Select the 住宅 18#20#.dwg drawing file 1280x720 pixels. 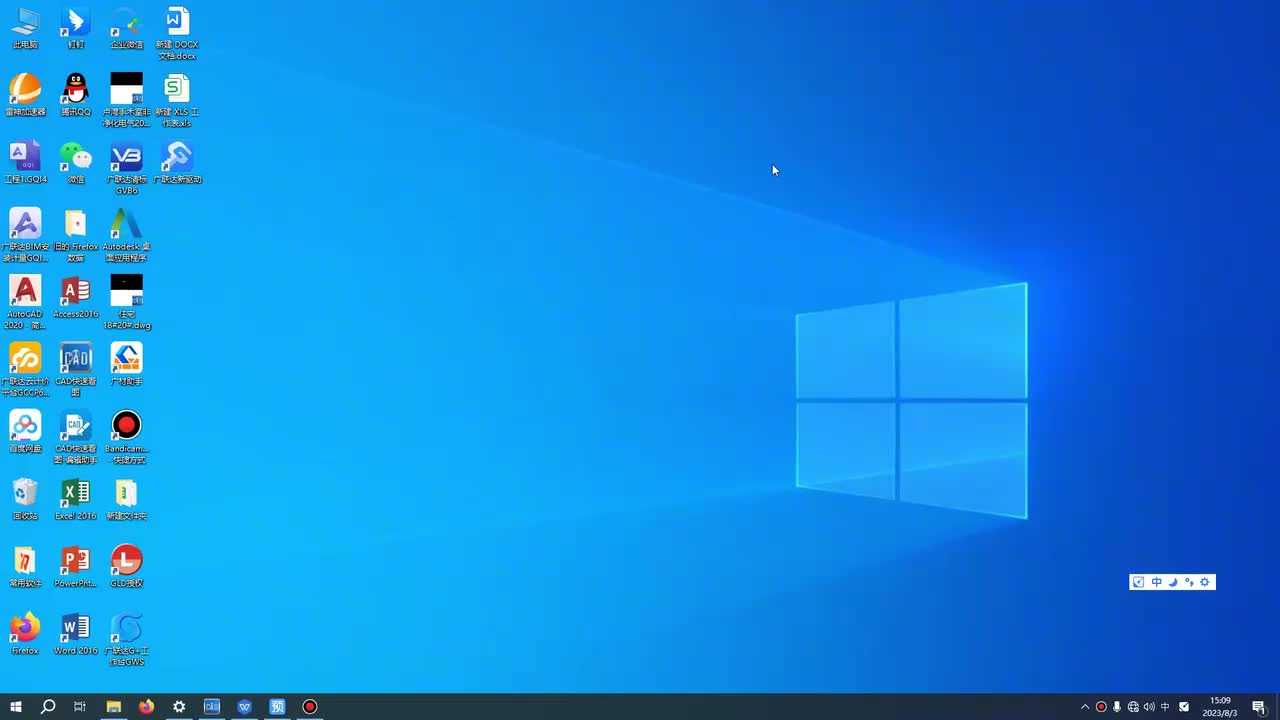(x=127, y=303)
